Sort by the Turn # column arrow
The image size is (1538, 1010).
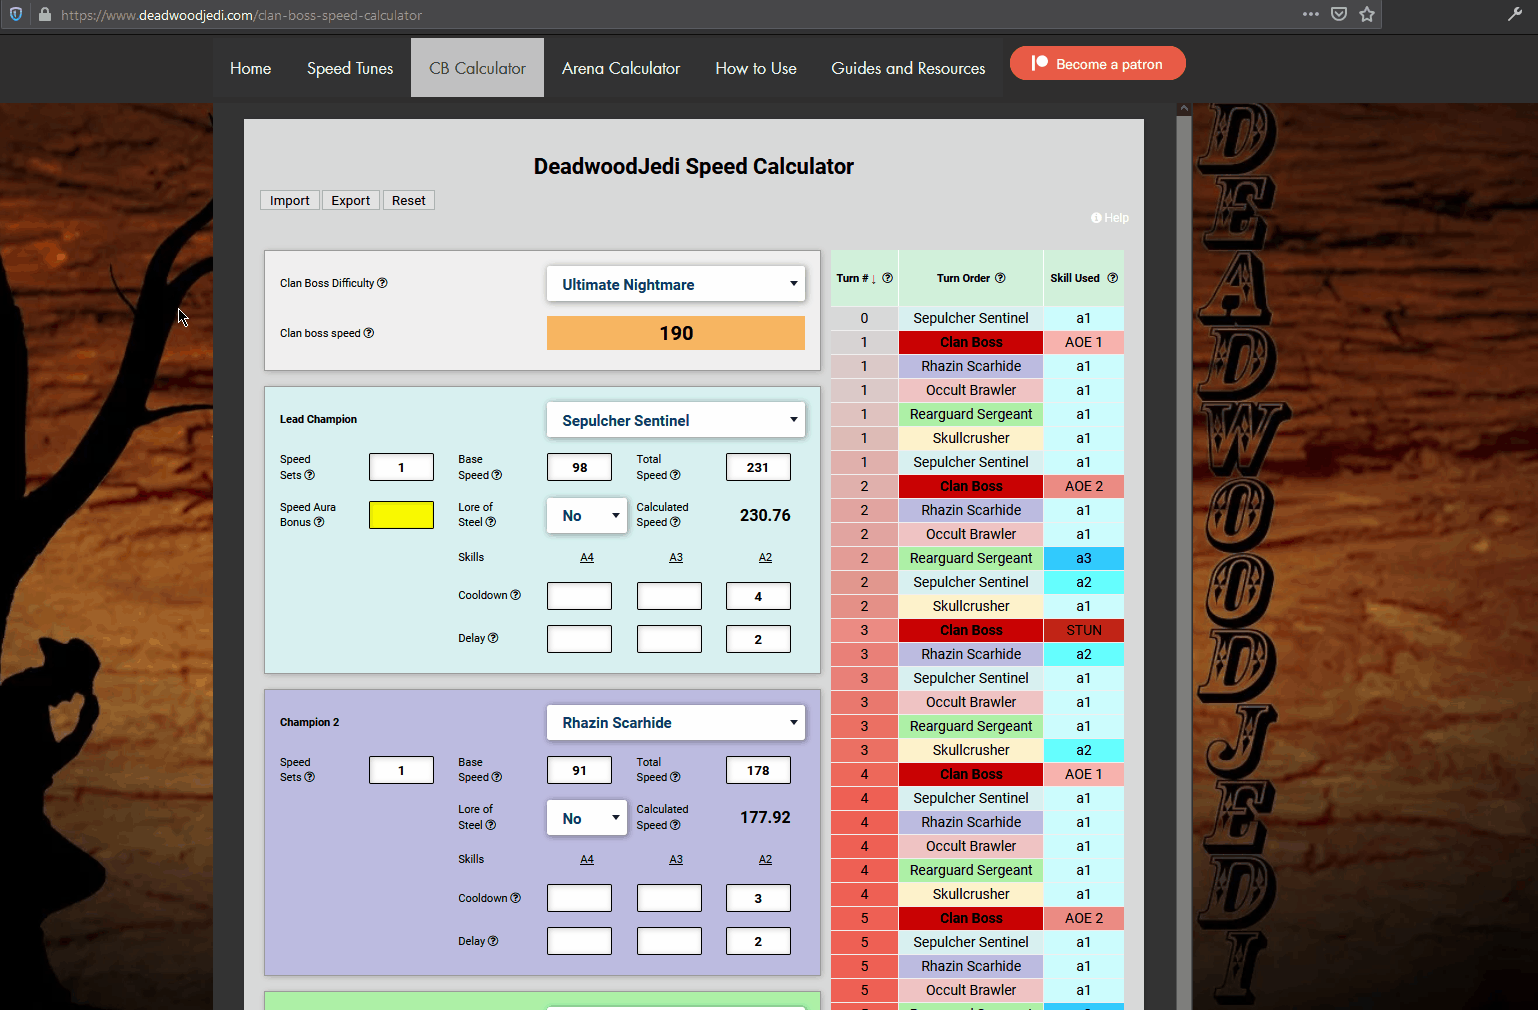click(x=874, y=279)
